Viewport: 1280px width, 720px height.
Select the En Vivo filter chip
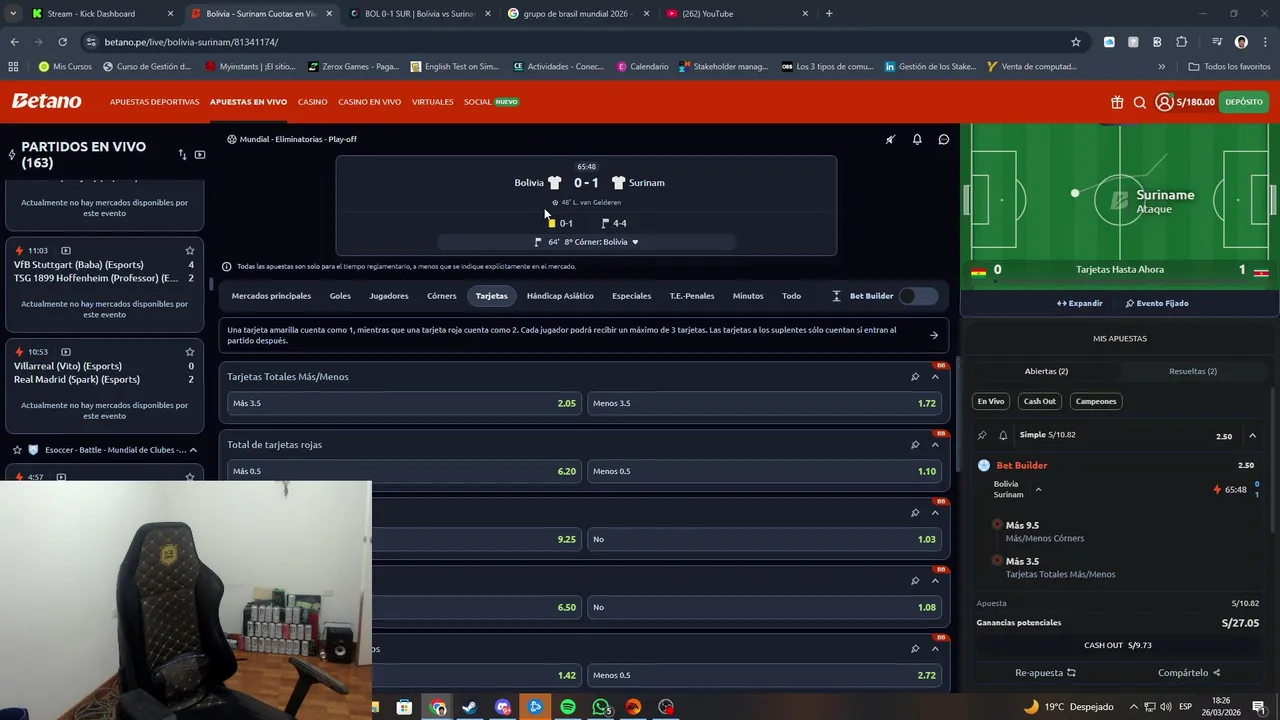(991, 401)
